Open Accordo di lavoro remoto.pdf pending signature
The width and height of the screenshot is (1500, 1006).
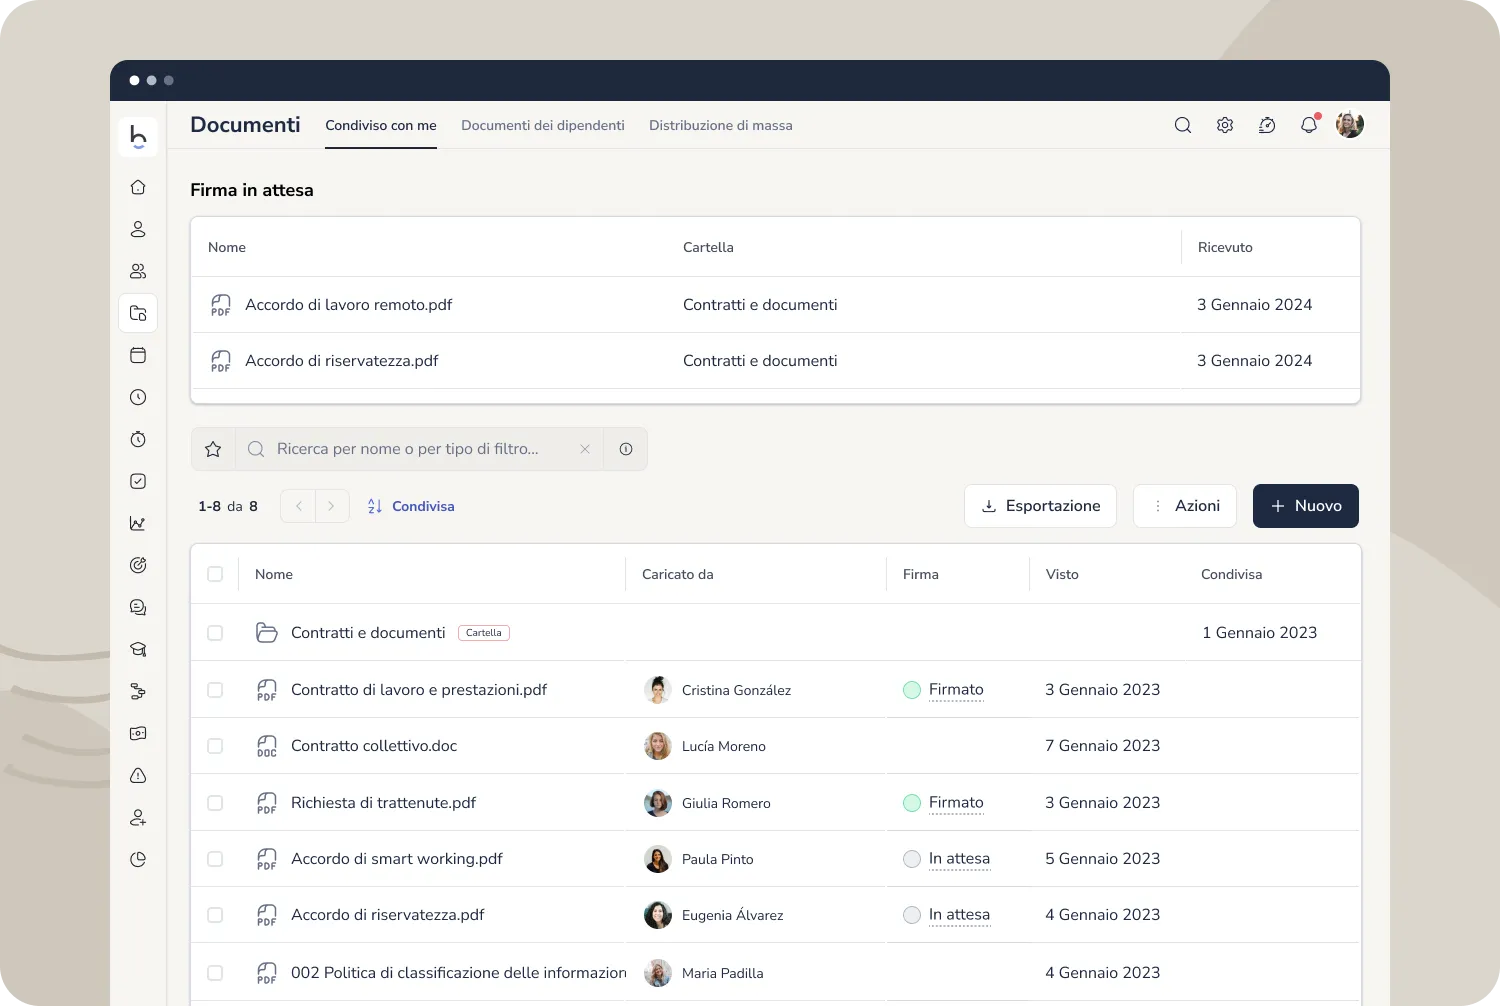[348, 305]
